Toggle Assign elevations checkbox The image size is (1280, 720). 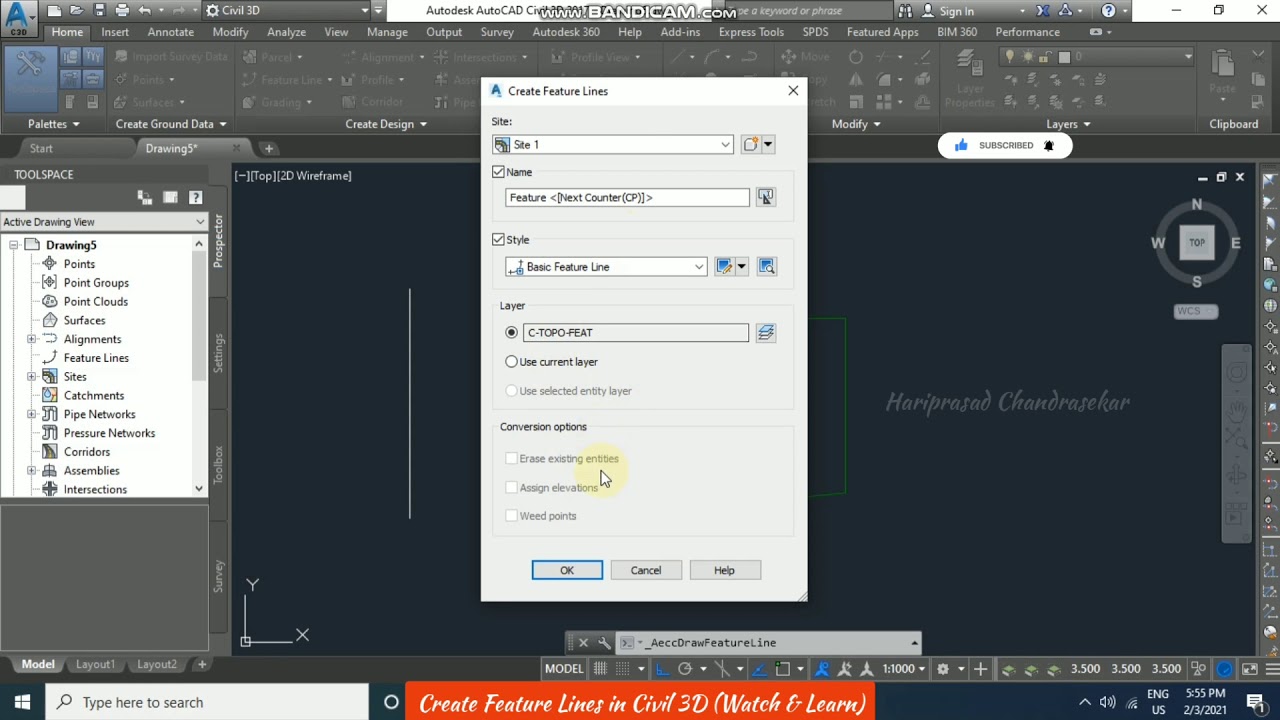(511, 488)
